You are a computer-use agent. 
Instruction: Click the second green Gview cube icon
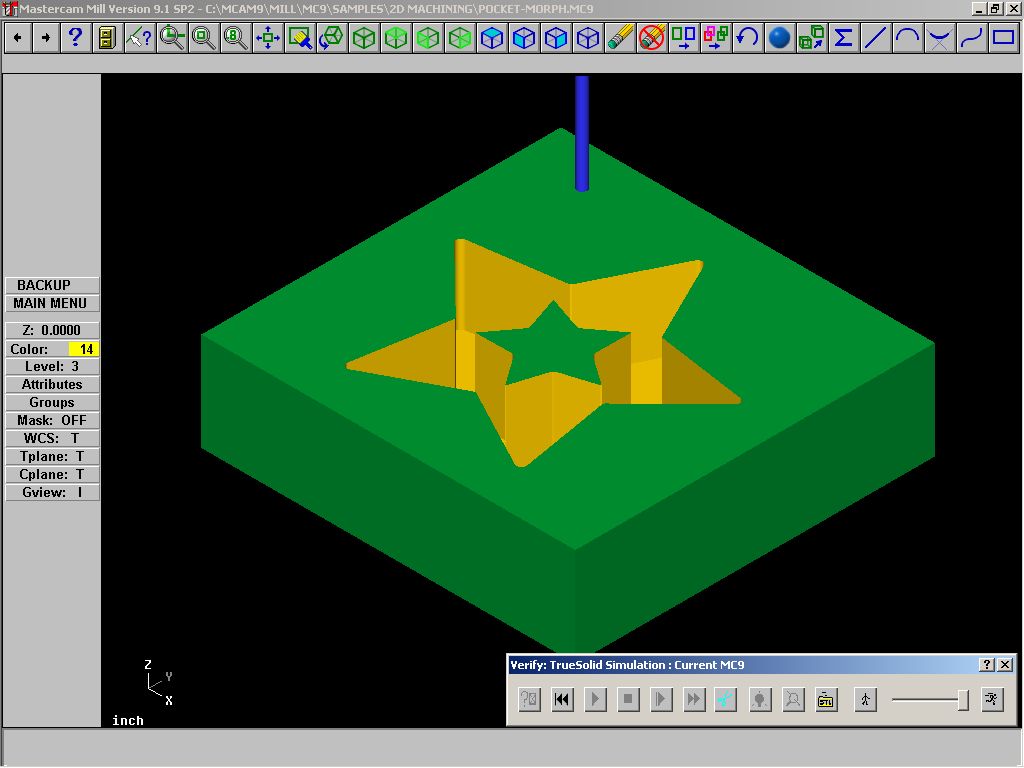(396, 38)
